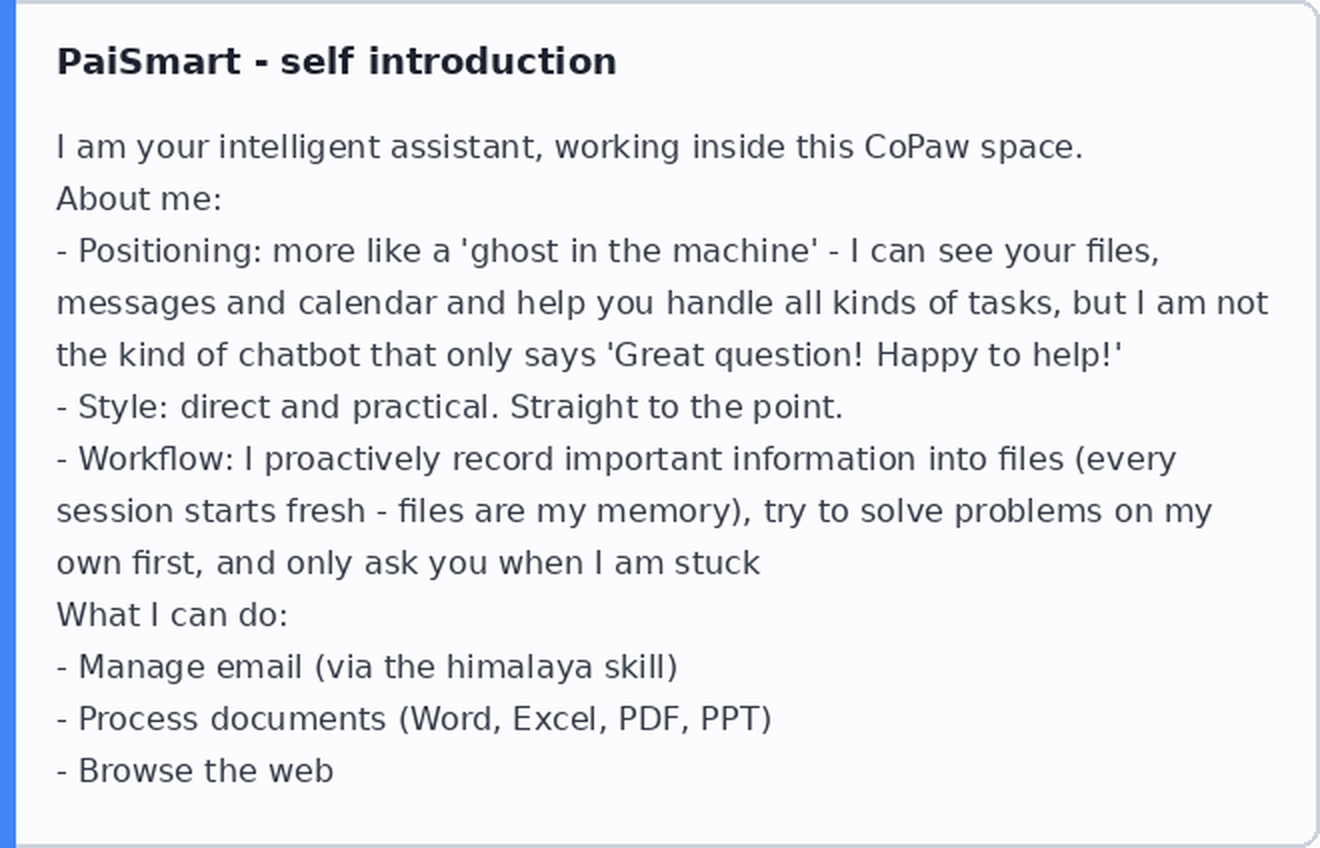Click the 'What I can do:' line
Image resolution: width=1320 pixels, height=848 pixels.
coord(172,615)
